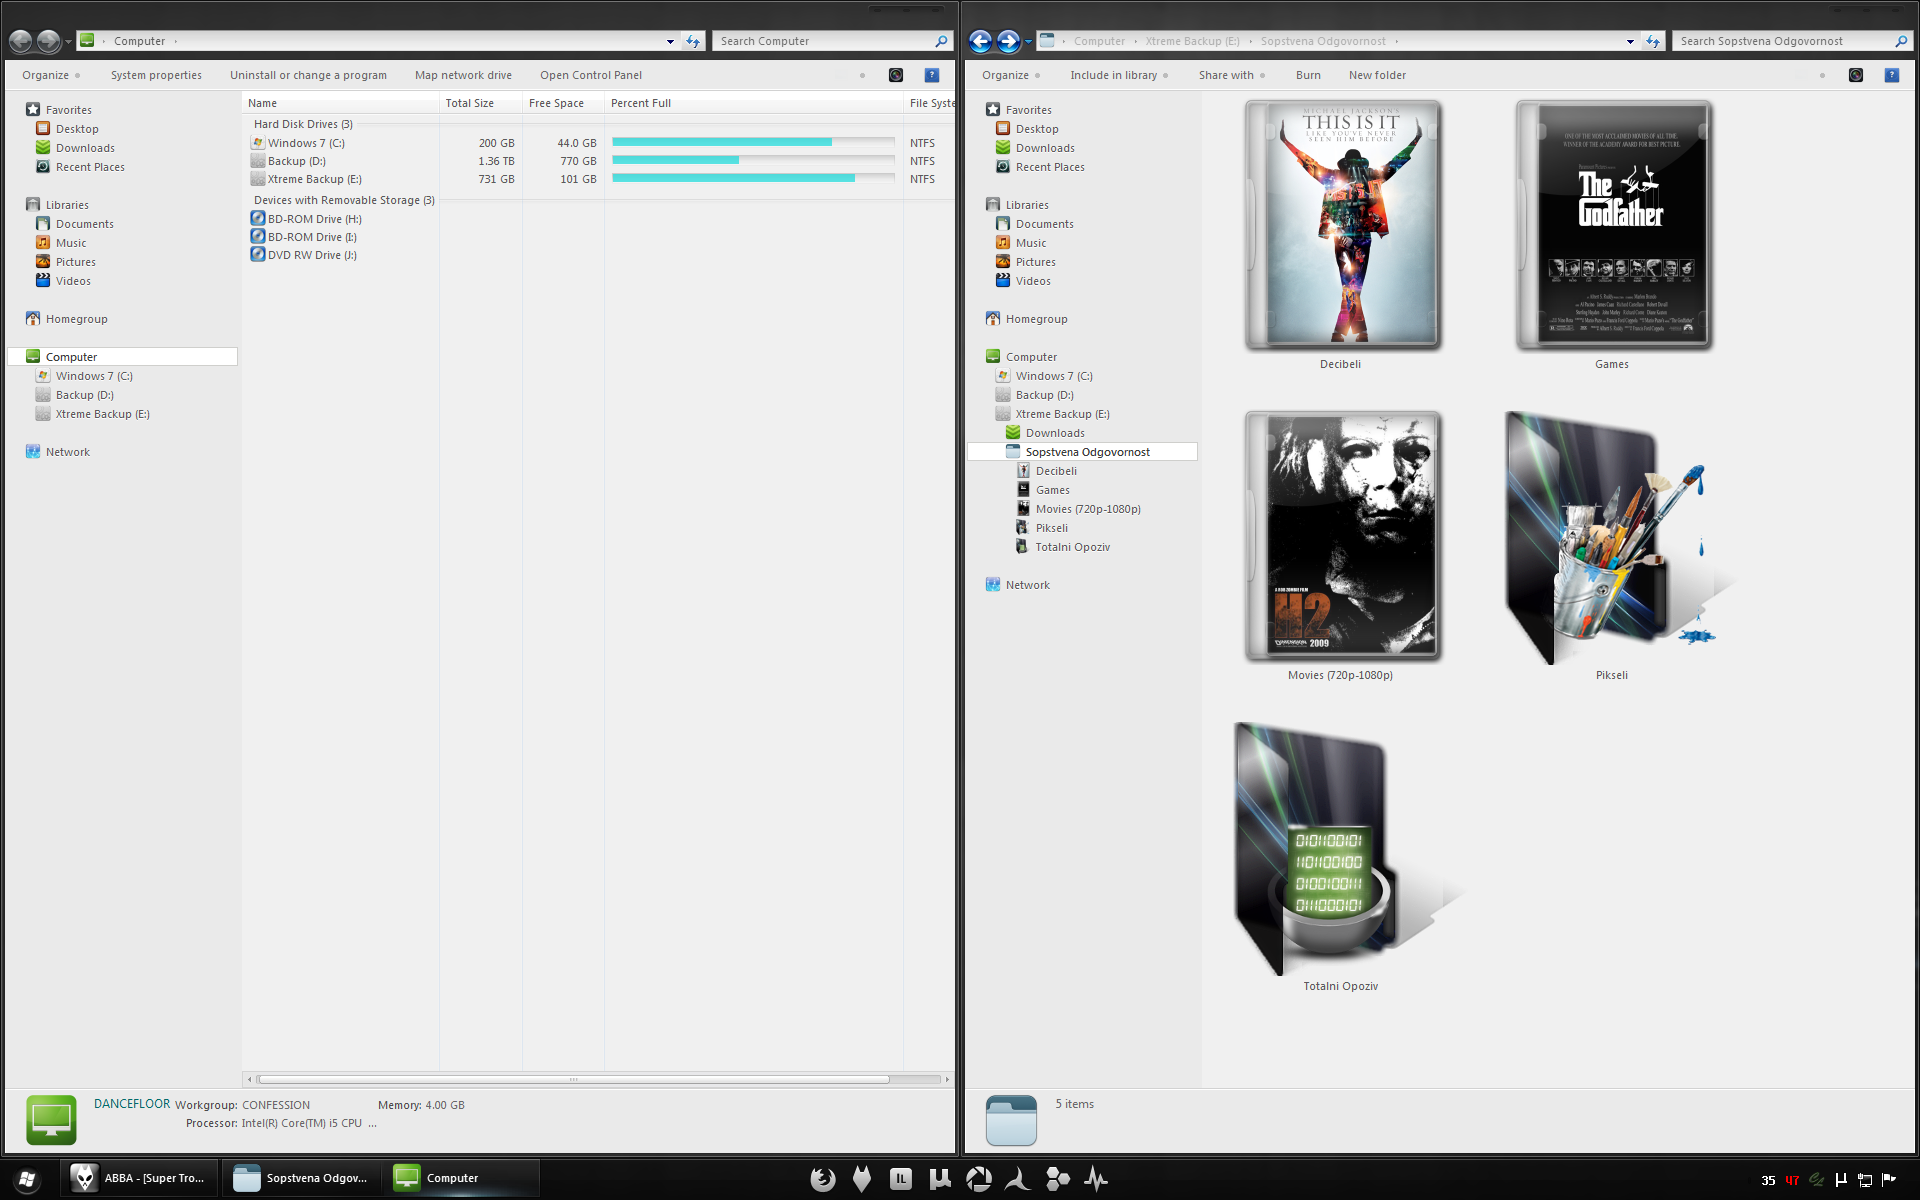The image size is (1920, 1200).
Task: Select the Games folder thumbnail with Godfather cover
Action: (1612, 225)
